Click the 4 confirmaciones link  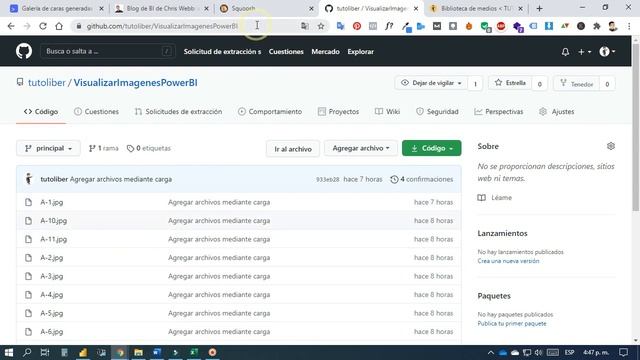tap(422, 179)
